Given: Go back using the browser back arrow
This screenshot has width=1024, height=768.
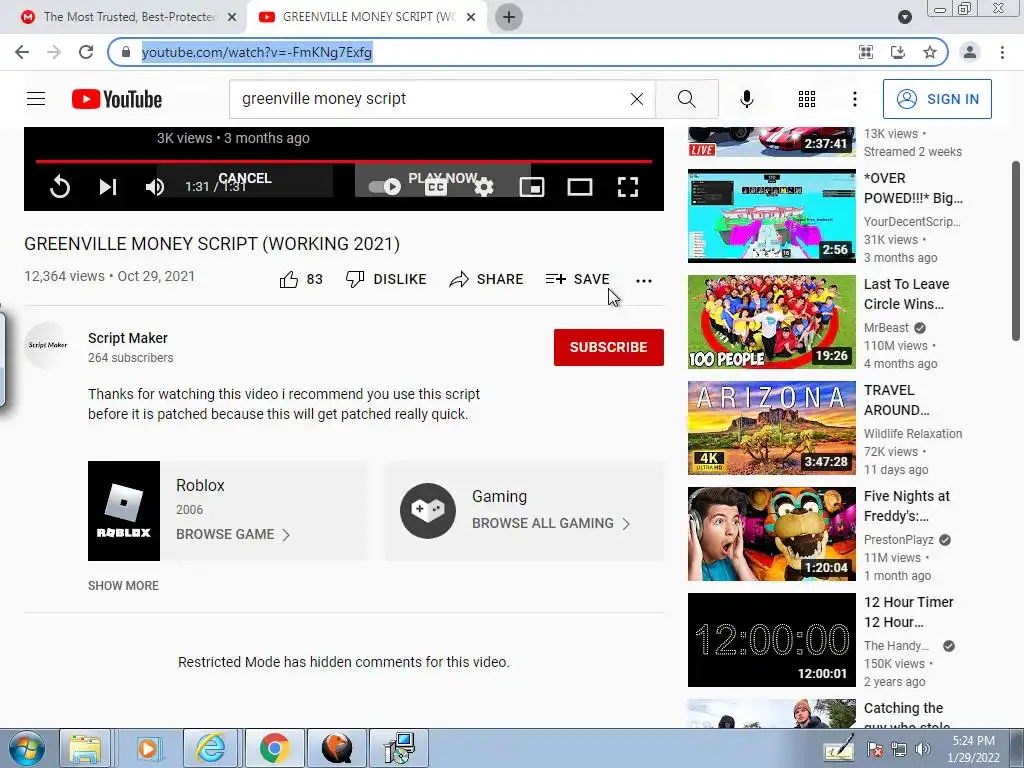Looking at the screenshot, I should pyautogui.click(x=22, y=52).
